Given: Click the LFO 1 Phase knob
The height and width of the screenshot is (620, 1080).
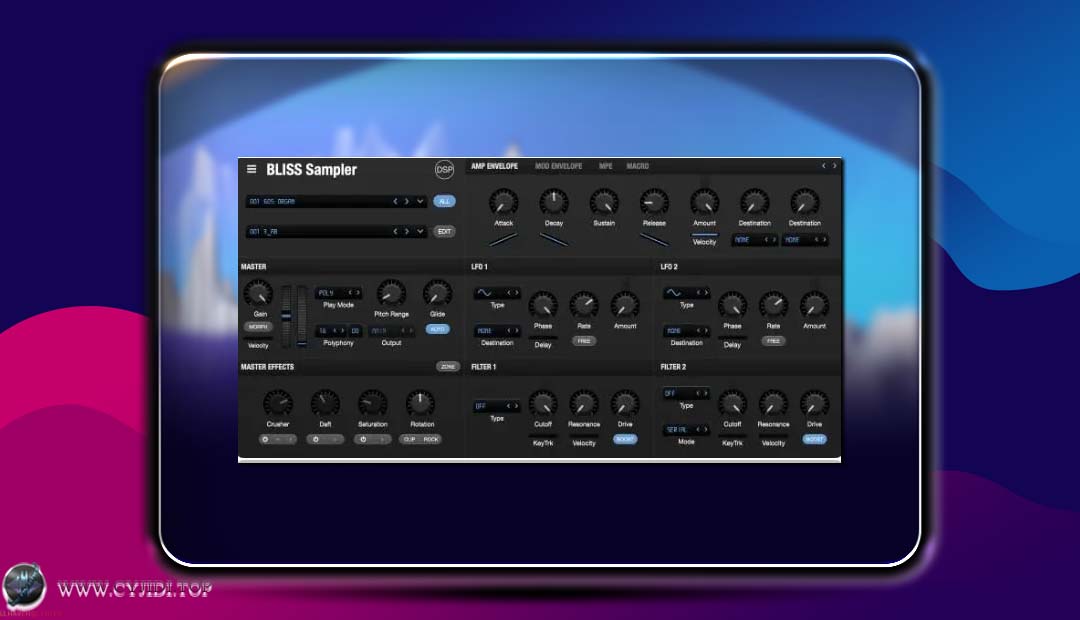Looking at the screenshot, I should tap(543, 305).
